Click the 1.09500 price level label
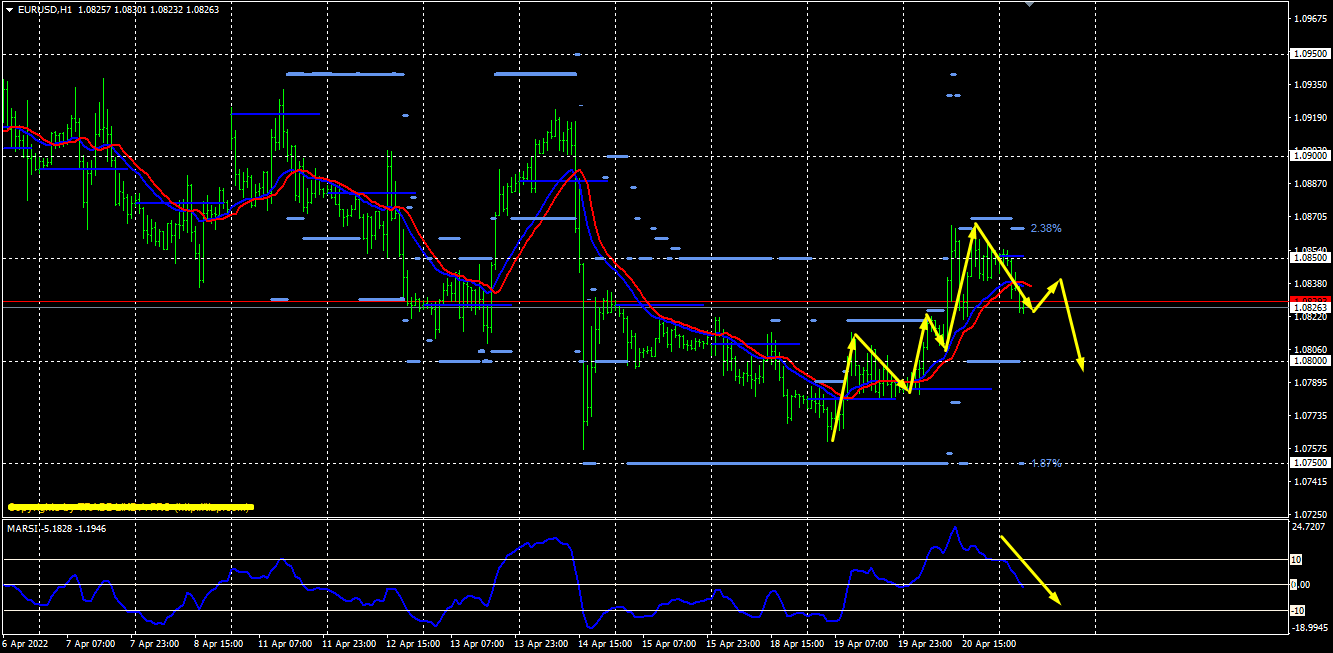Screen dimensions: 1333x653 tap(1311, 54)
